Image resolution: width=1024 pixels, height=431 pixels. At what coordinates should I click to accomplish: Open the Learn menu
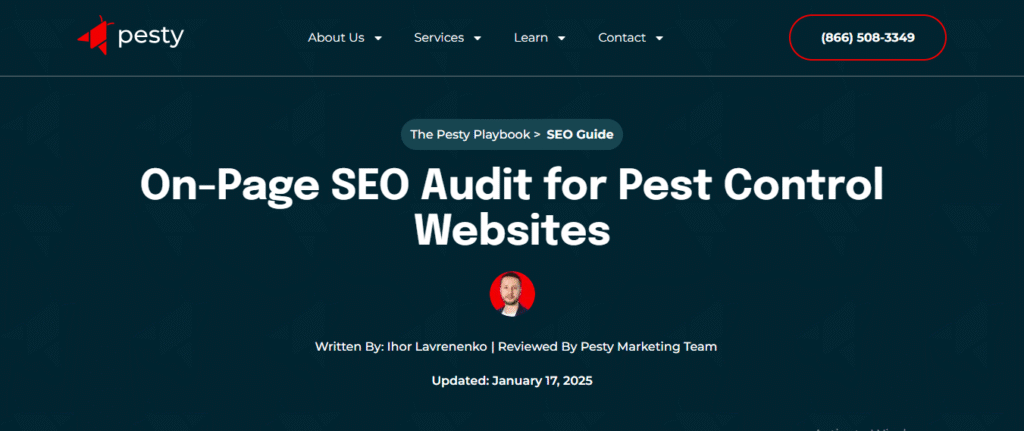coord(530,38)
